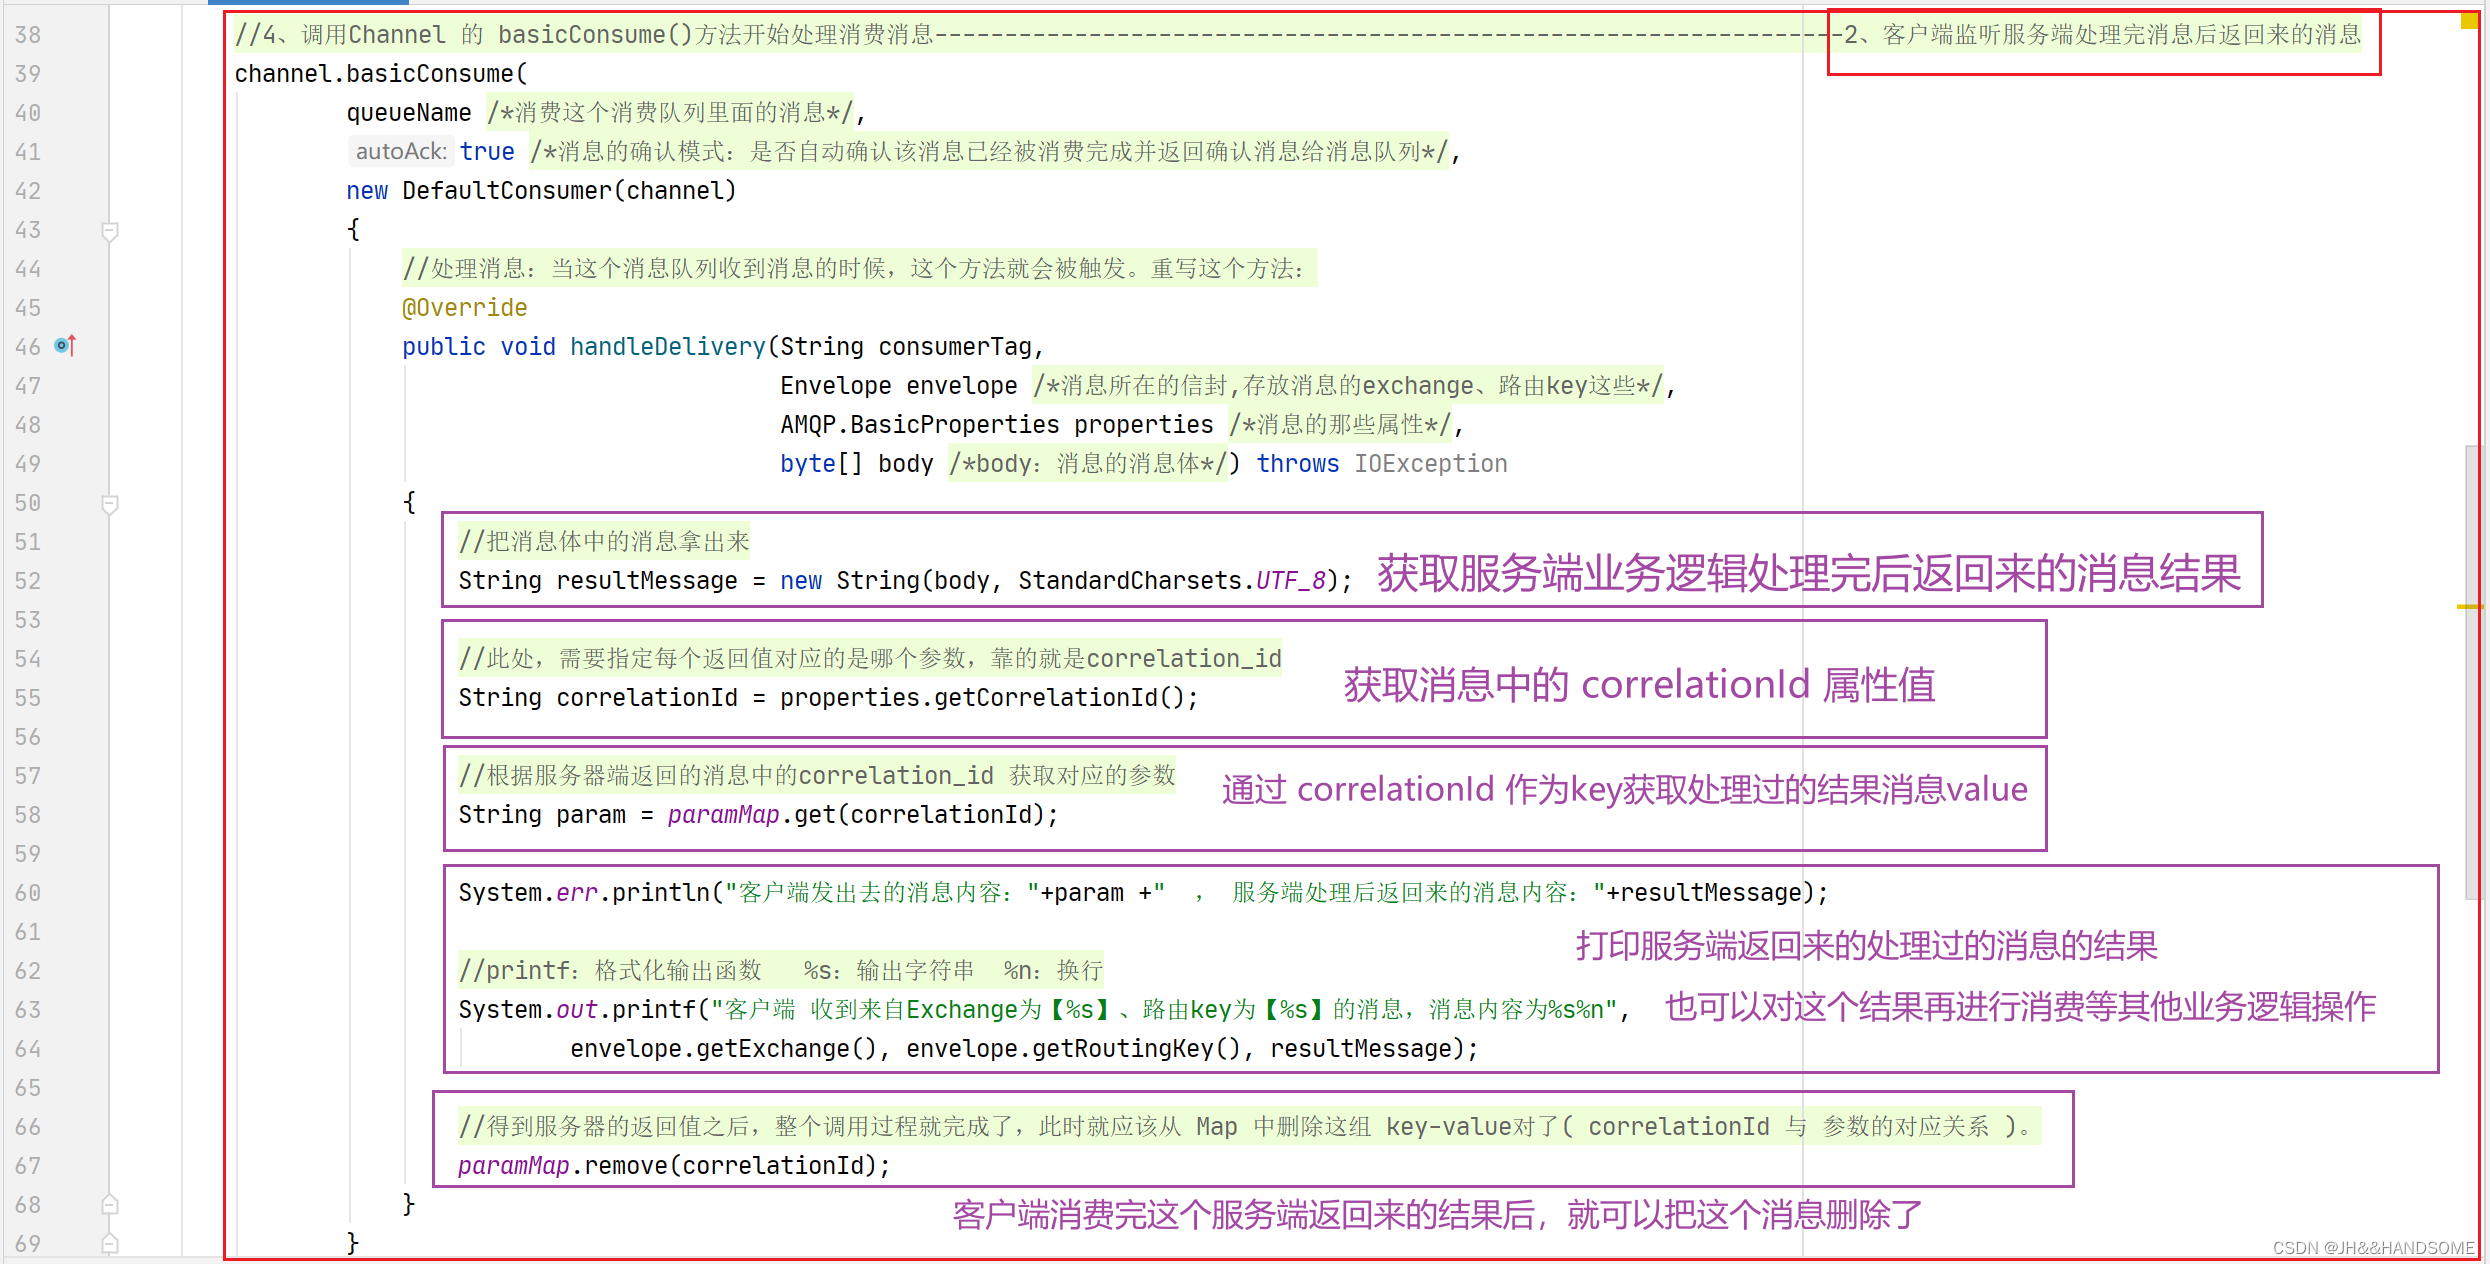This screenshot has height=1264, width=2490.
Task: Click the comment //printf: 格式化输出函数
Action: coord(781,971)
